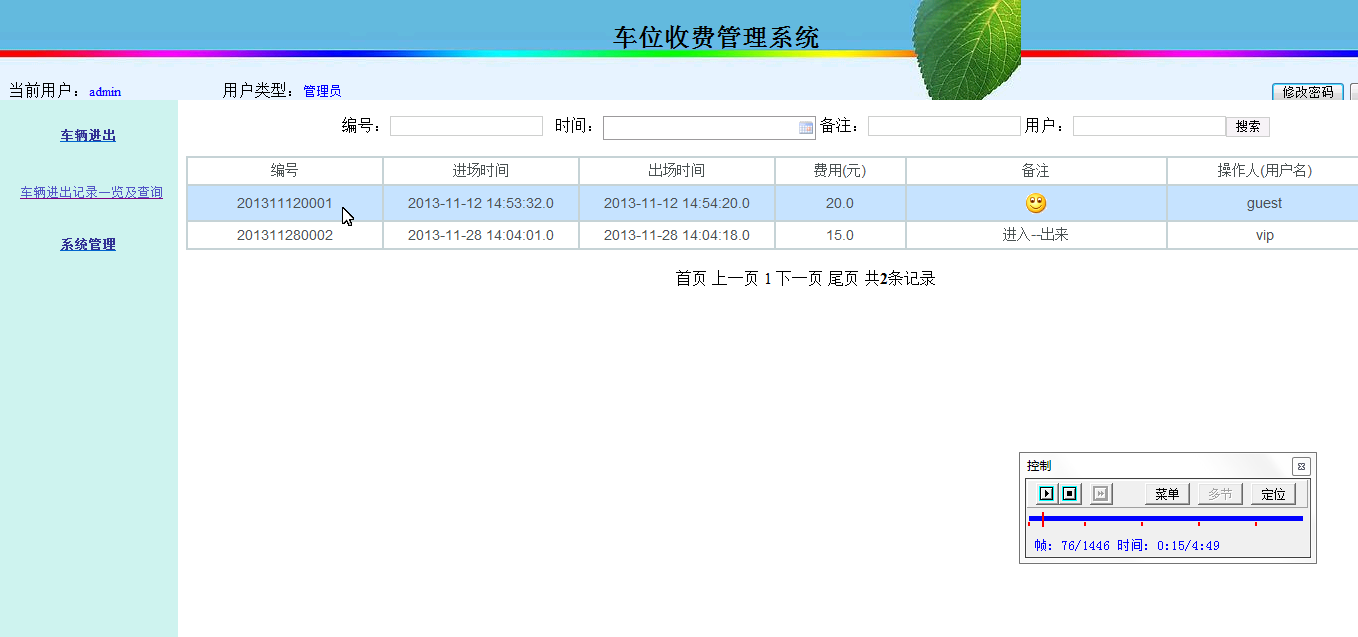Click the 出场时间 column header
The height and width of the screenshot is (637, 1358).
(677, 171)
